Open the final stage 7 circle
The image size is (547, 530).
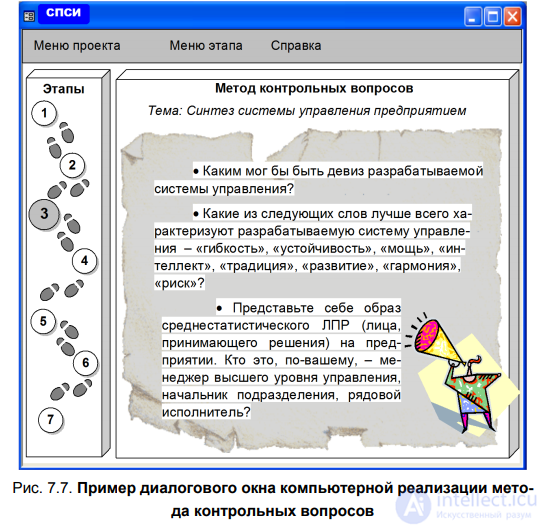51,419
